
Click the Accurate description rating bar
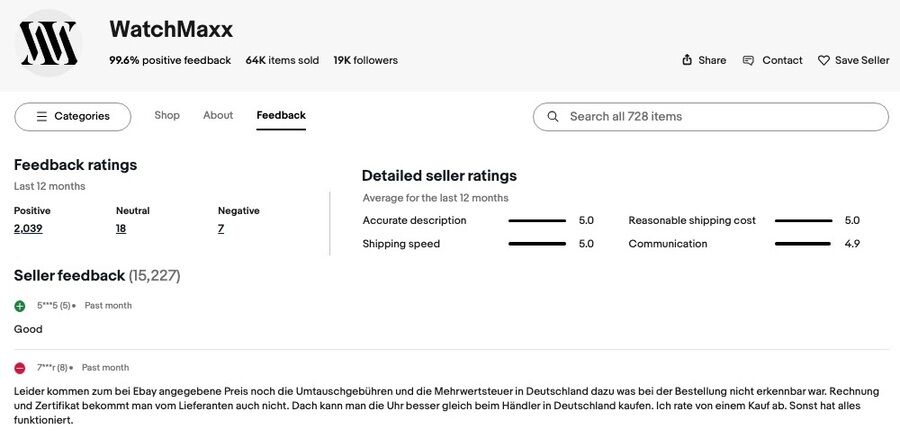(537, 221)
